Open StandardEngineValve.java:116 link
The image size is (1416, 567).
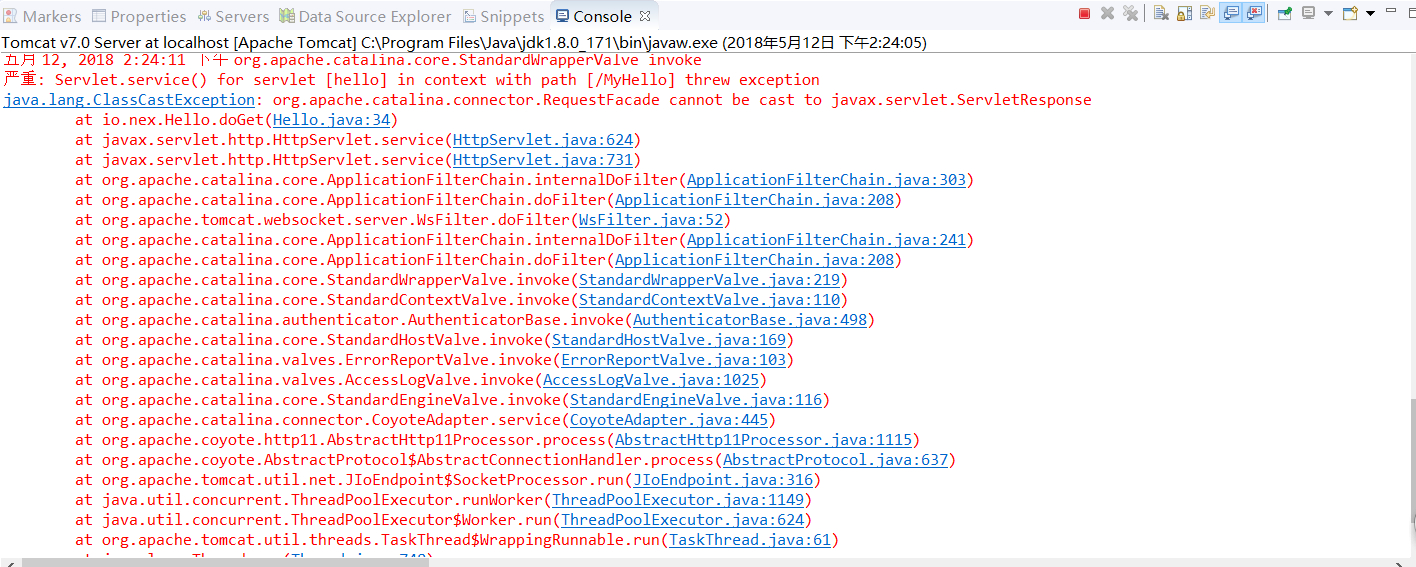click(x=696, y=400)
